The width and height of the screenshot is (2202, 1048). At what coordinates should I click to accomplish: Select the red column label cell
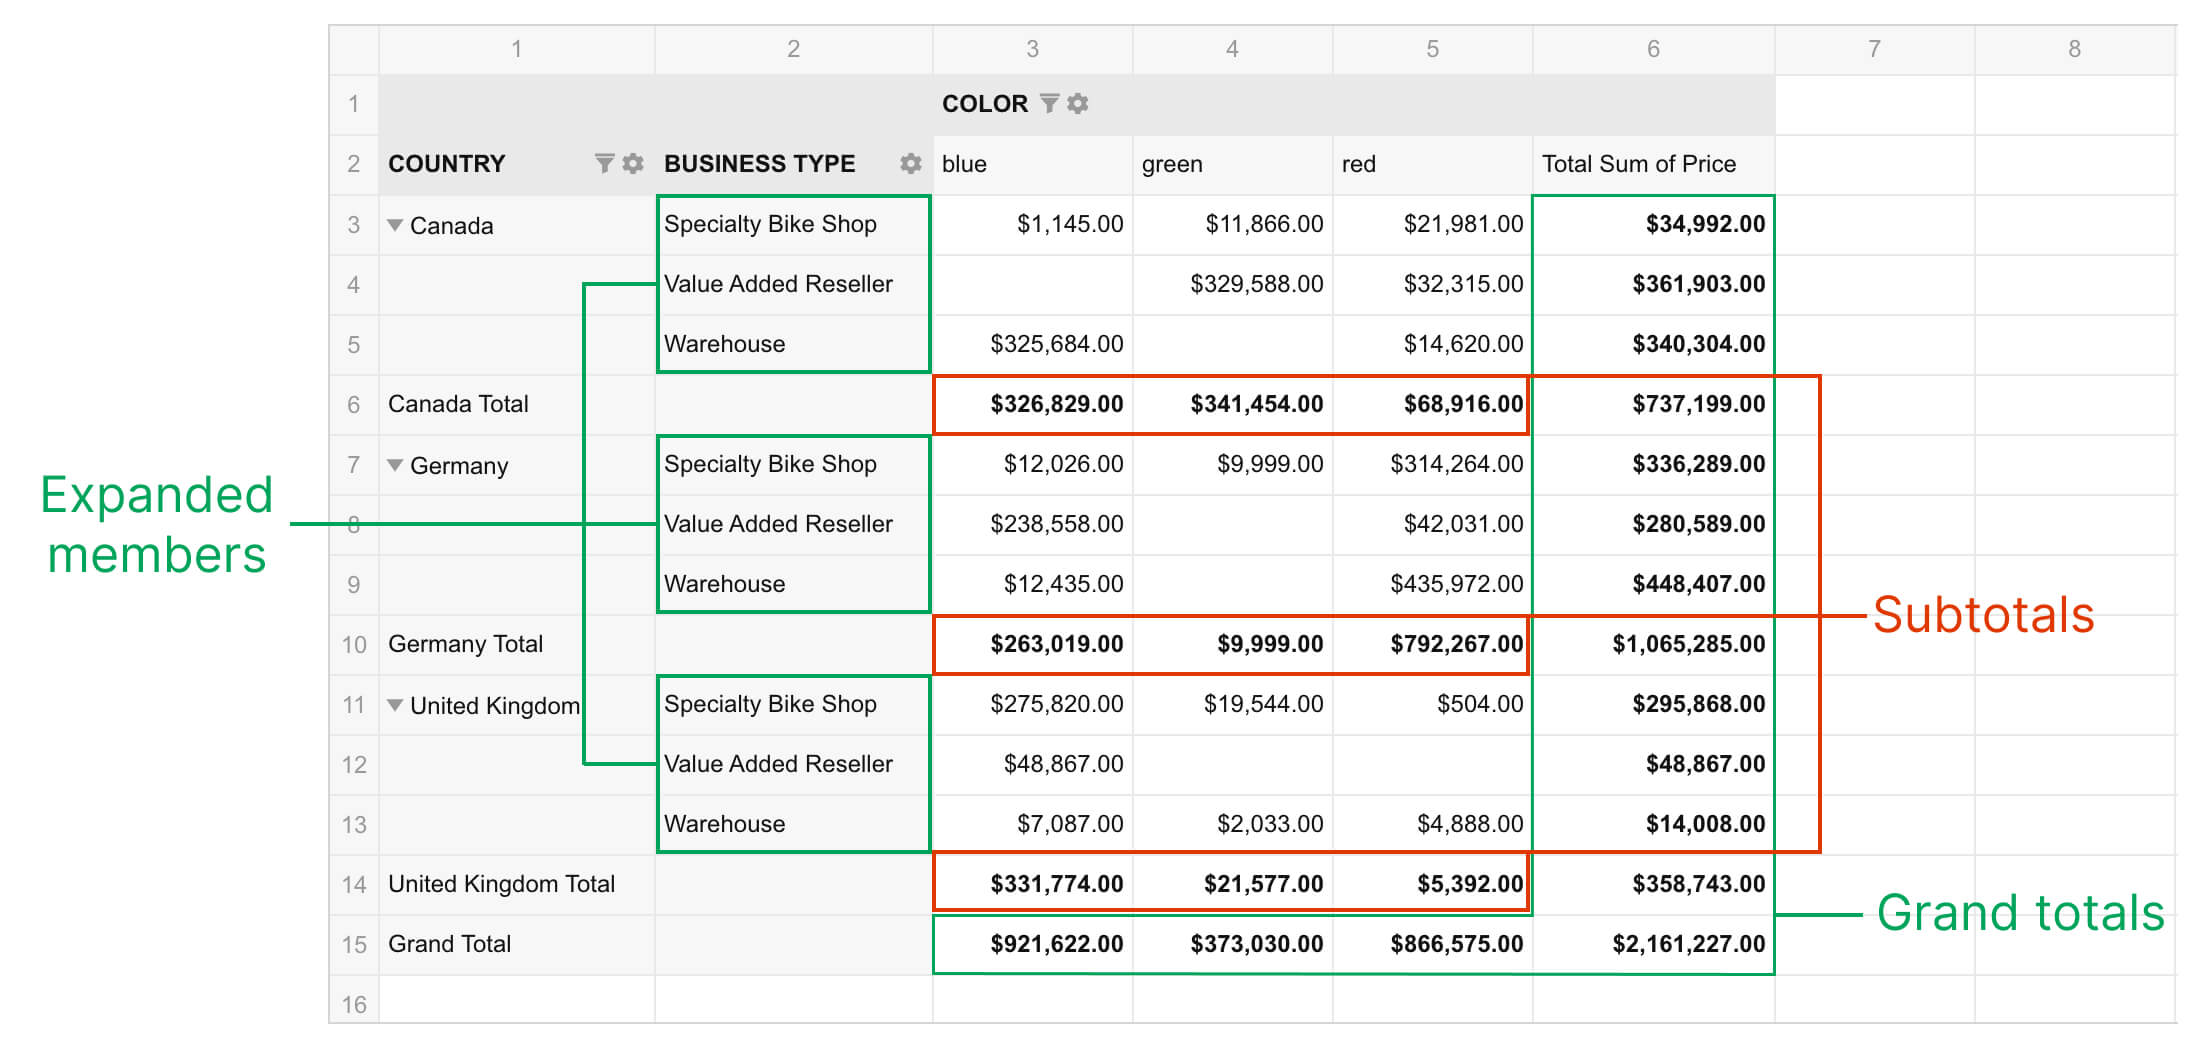[1432, 165]
